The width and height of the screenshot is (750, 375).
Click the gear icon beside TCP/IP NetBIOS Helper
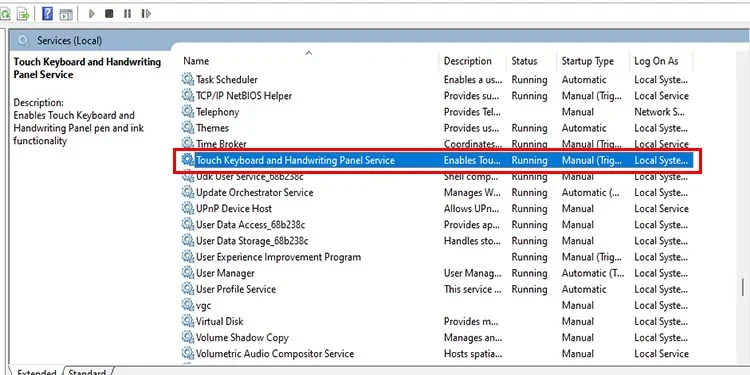(x=188, y=96)
